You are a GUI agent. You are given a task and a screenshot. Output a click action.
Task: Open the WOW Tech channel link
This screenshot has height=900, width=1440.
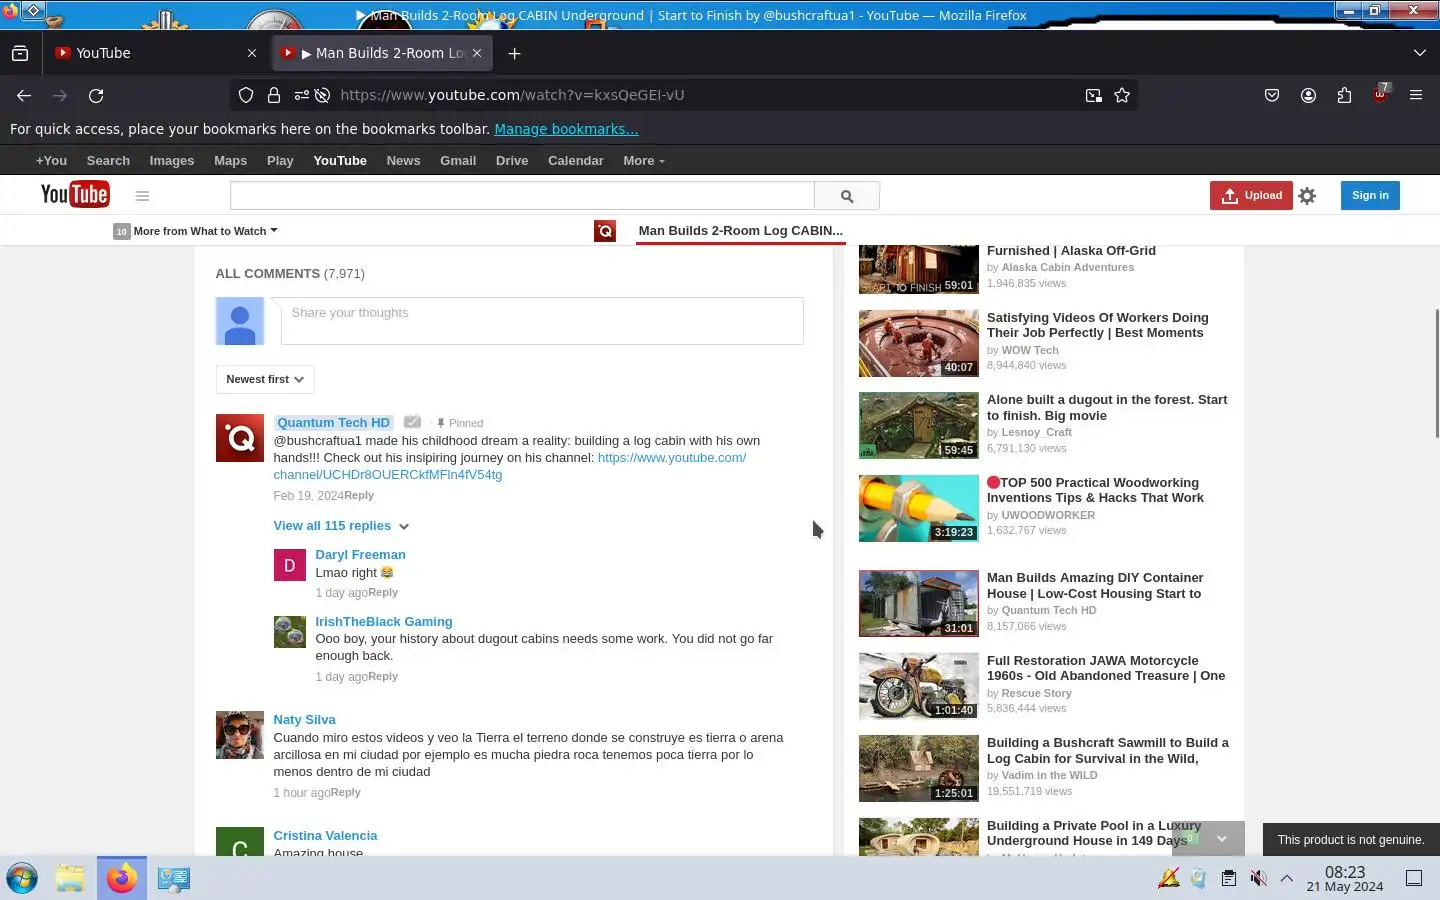[1030, 350]
